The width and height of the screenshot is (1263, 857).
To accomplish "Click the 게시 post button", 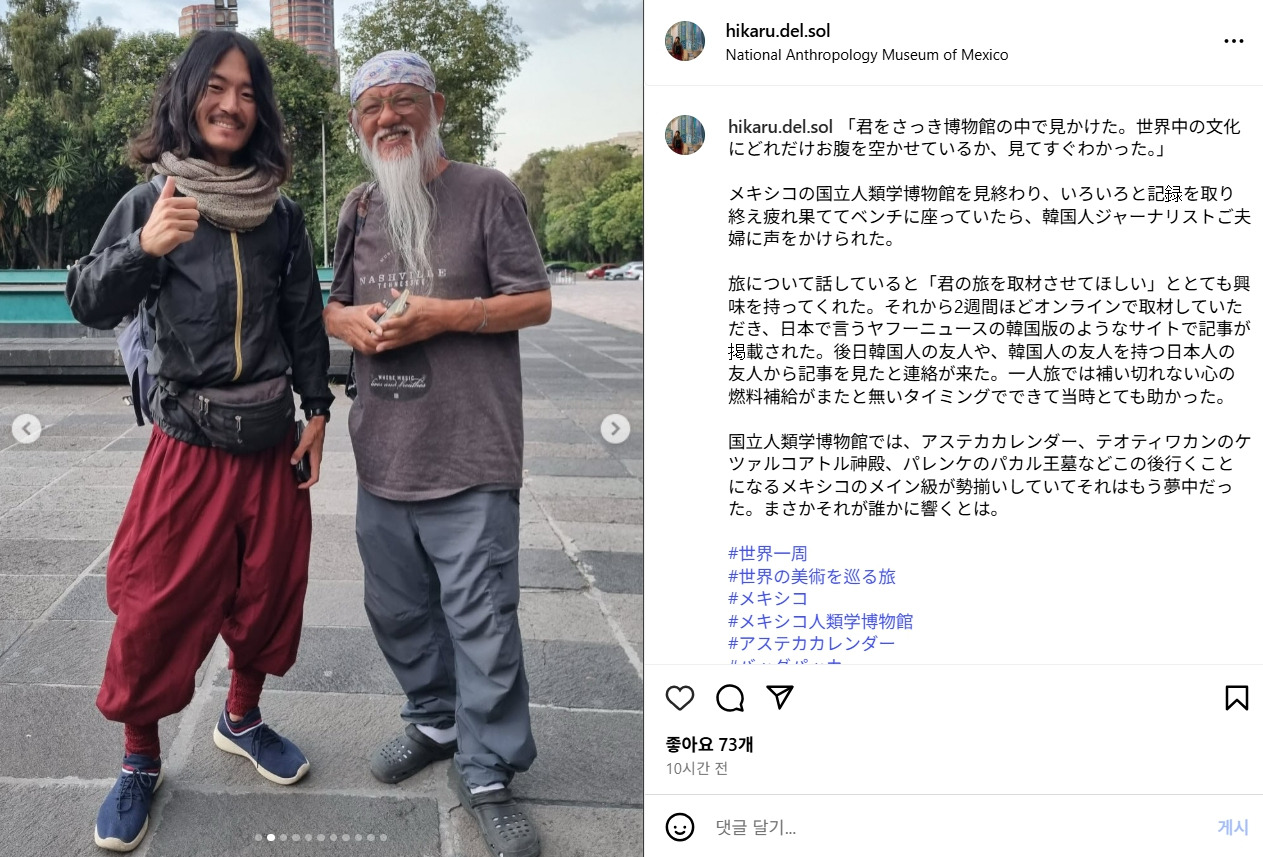I will point(1233,827).
